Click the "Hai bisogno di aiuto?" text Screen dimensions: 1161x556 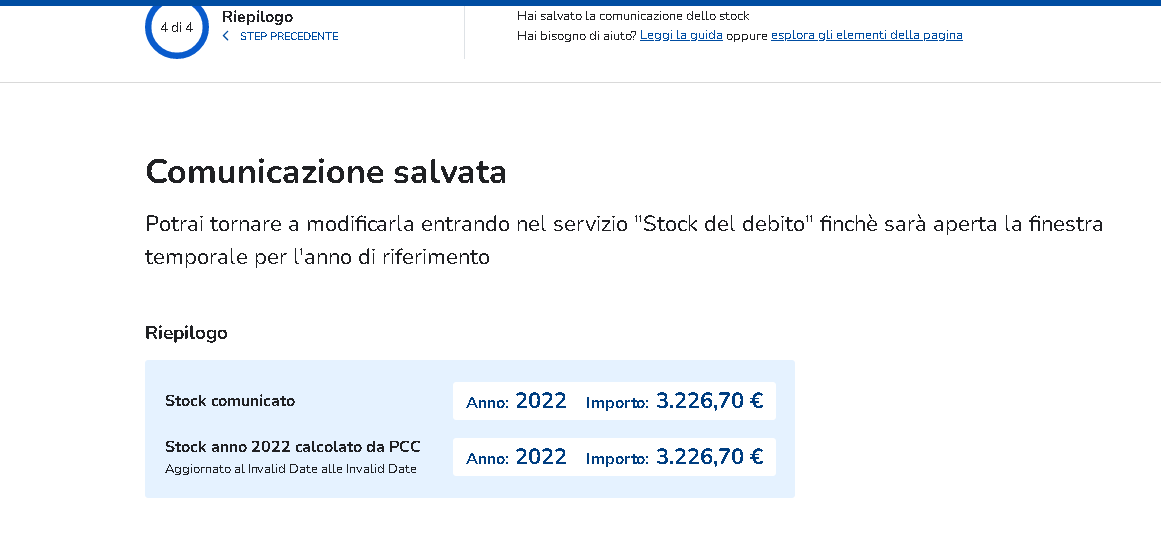tap(576, 35)
